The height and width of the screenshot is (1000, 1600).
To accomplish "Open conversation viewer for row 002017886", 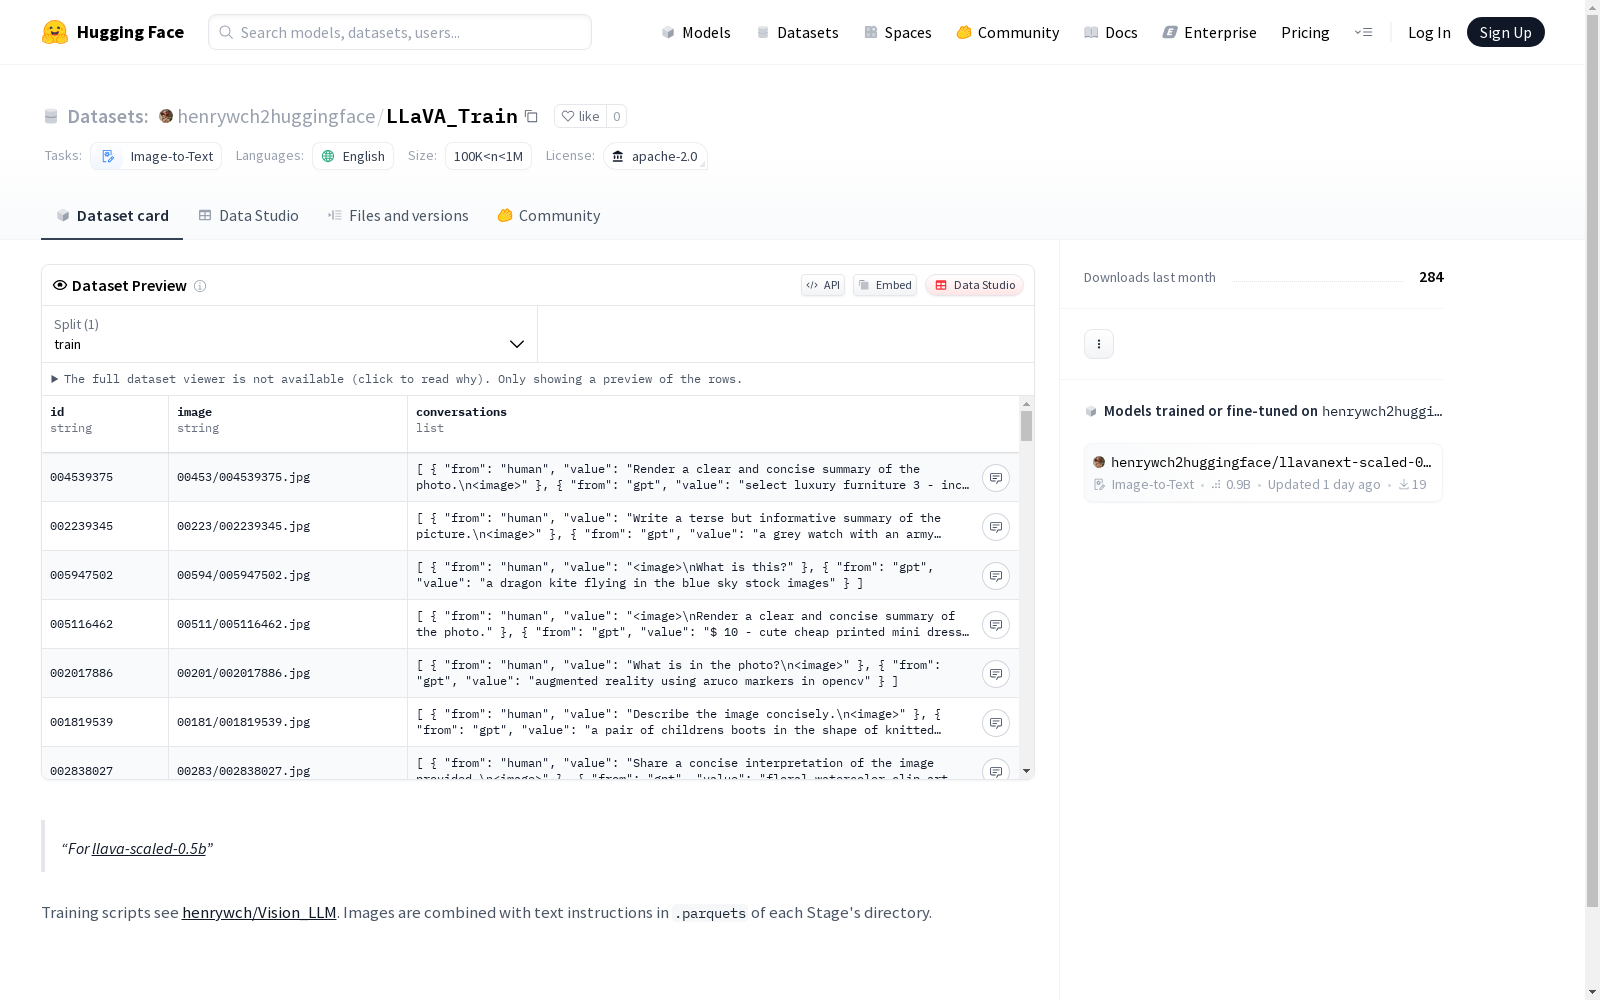I will [996, 674].
